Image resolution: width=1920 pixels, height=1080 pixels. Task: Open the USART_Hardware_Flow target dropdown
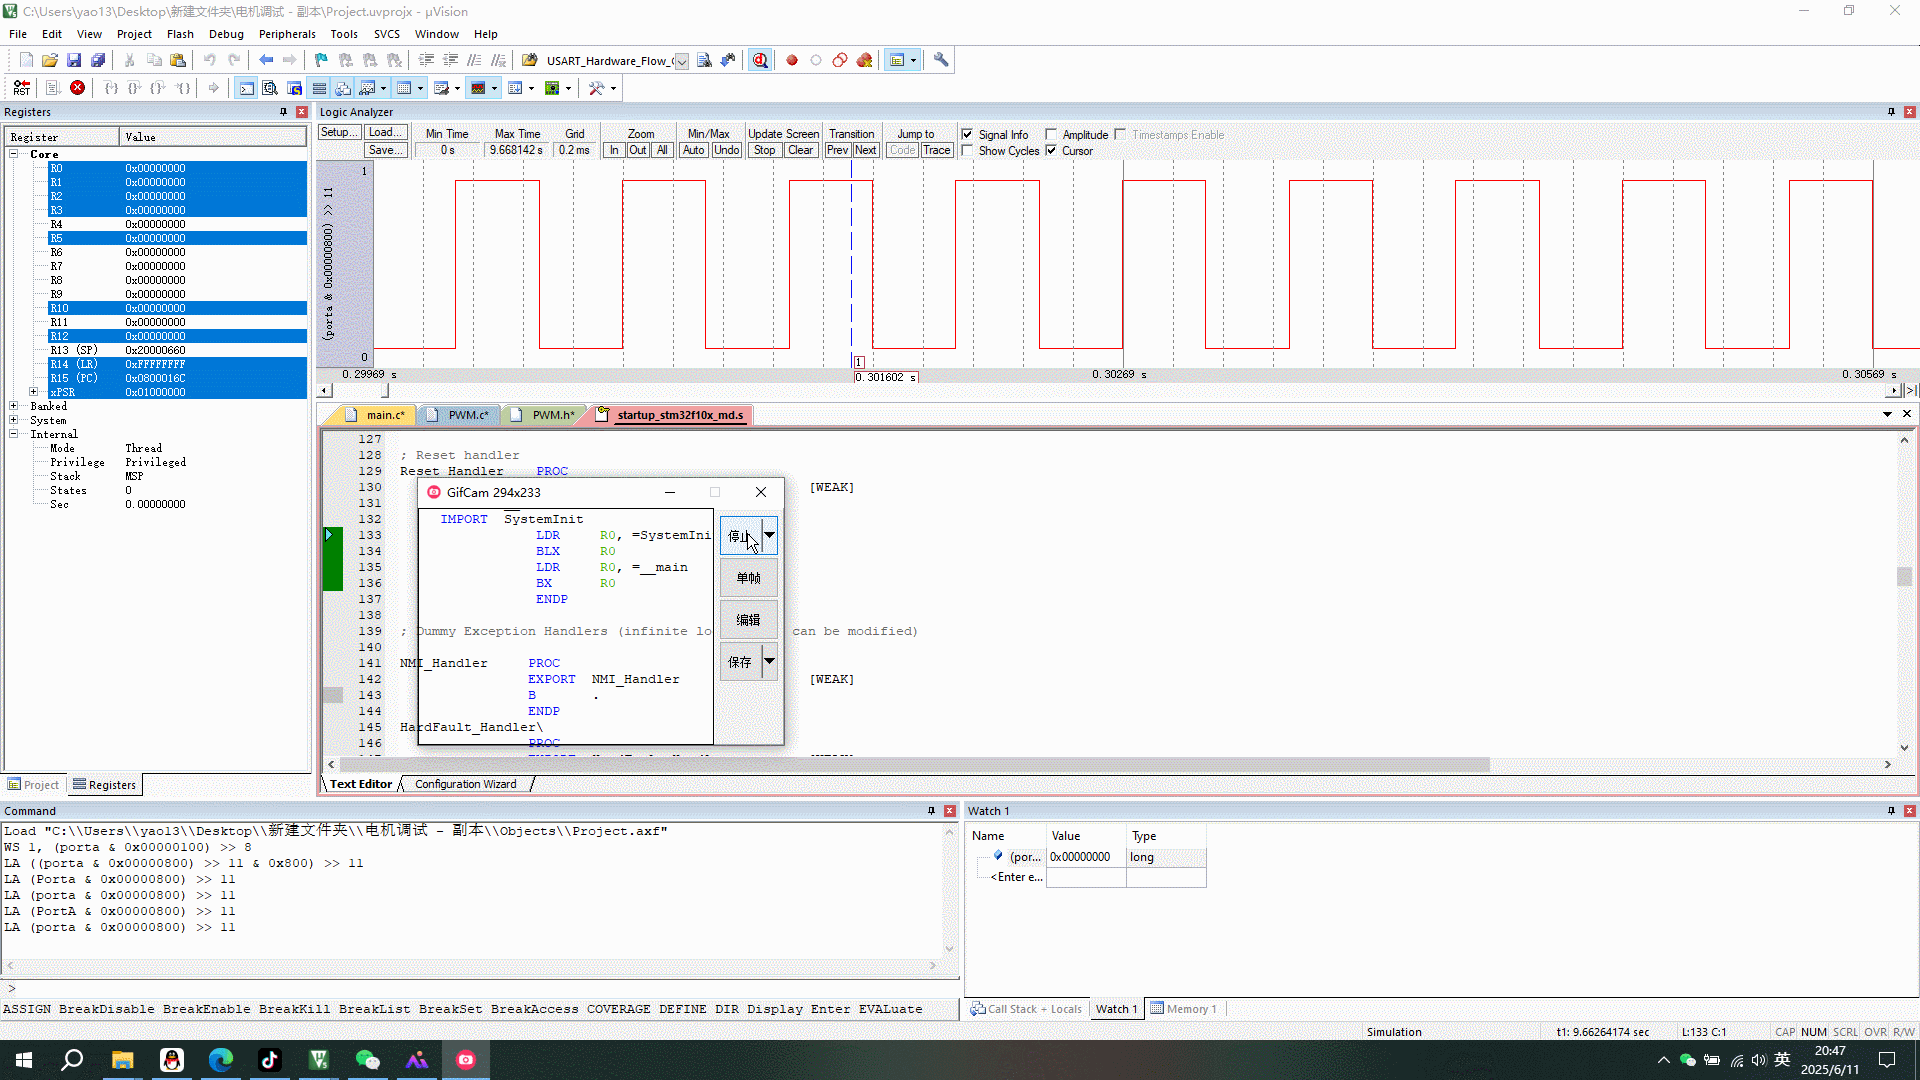click(681, 61)
